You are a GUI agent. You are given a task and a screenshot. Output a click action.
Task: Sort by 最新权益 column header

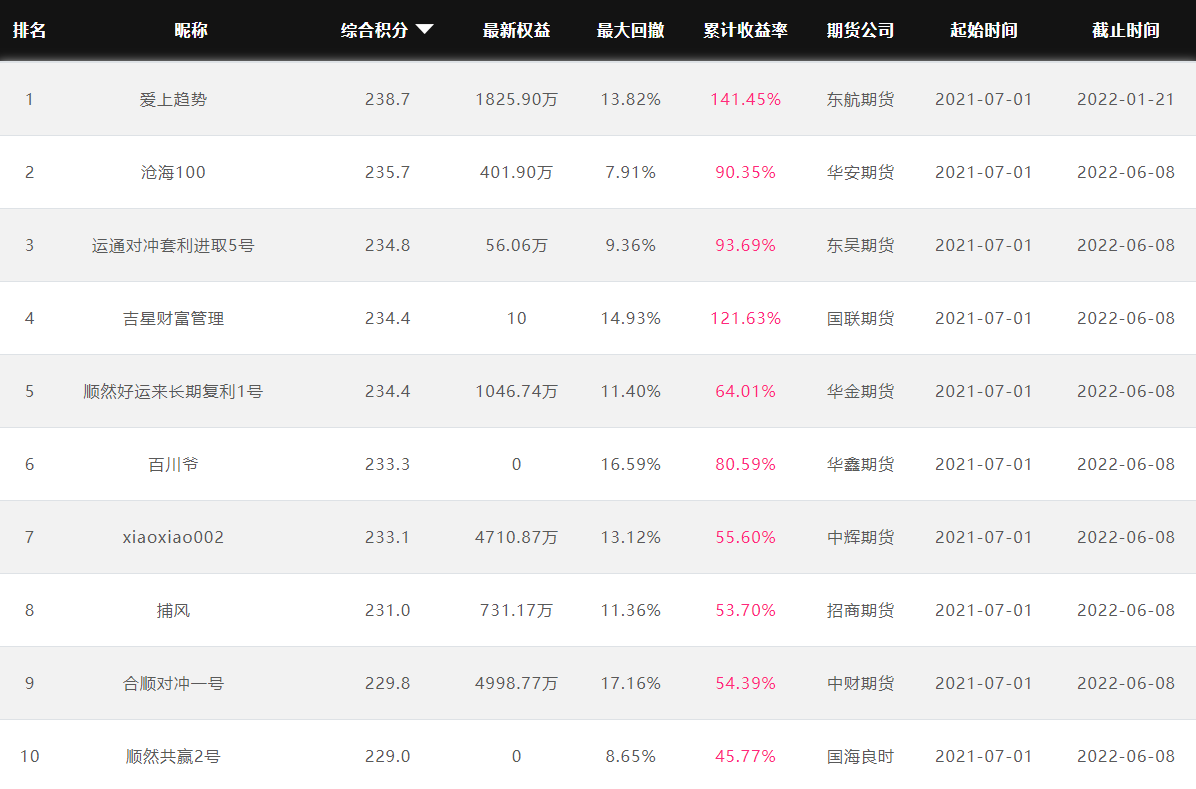tap(516, 31)
